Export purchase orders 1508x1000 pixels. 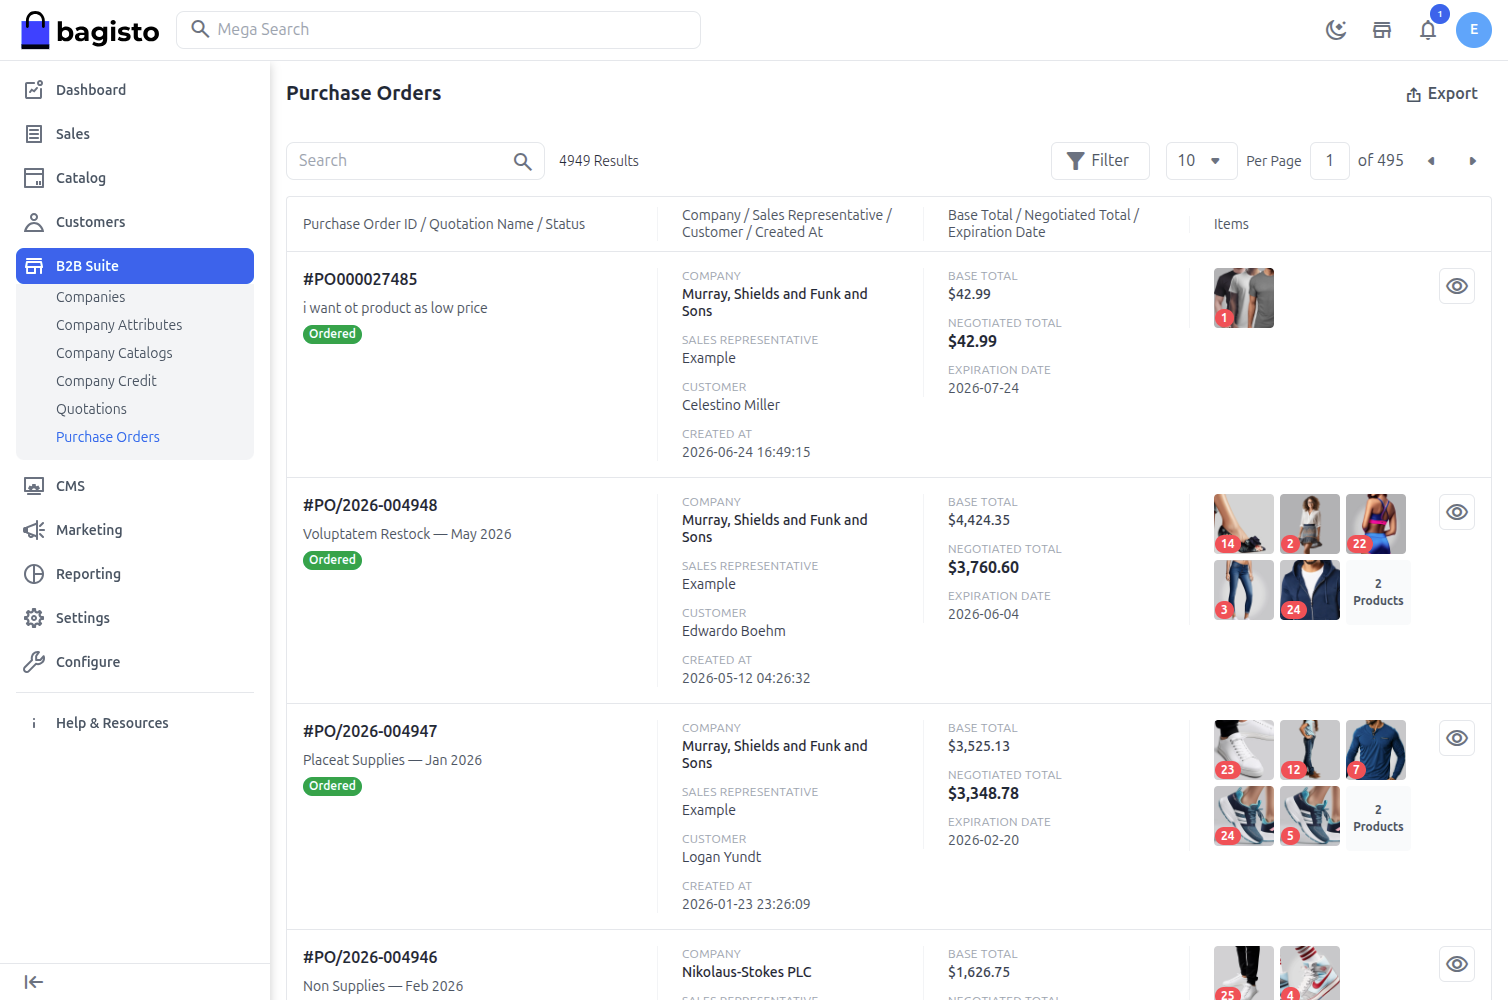pos(1442,94)
